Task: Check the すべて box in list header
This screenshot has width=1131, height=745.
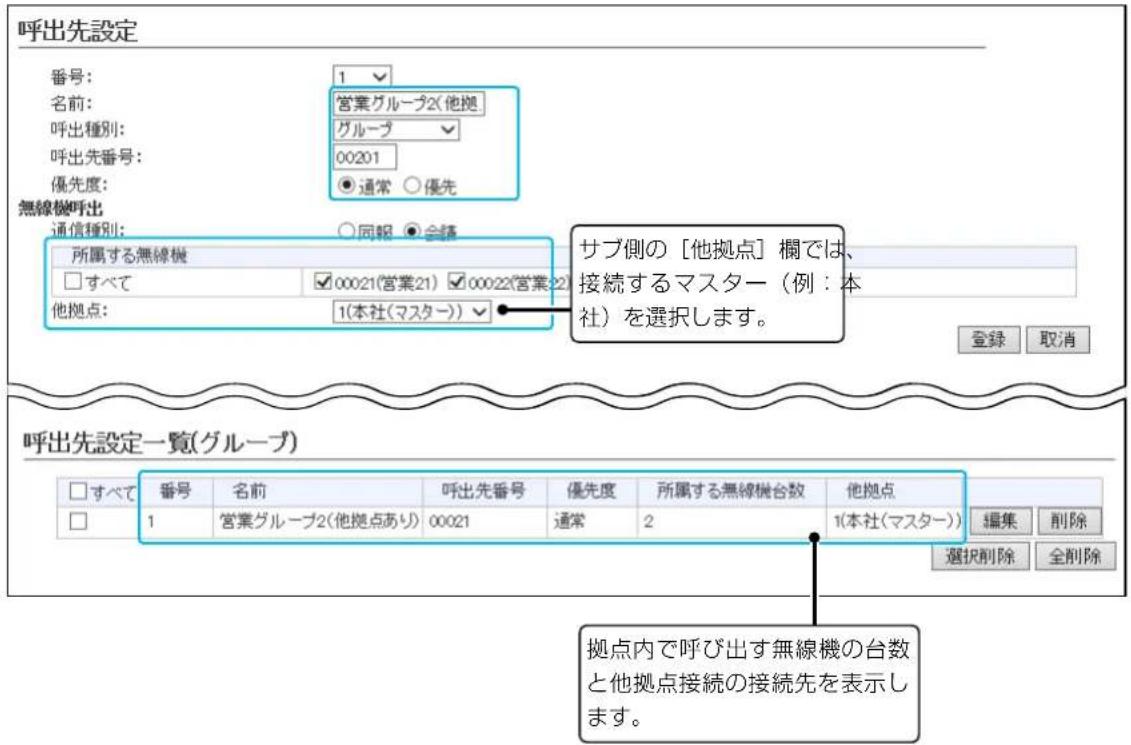Action: pos(78,491)
